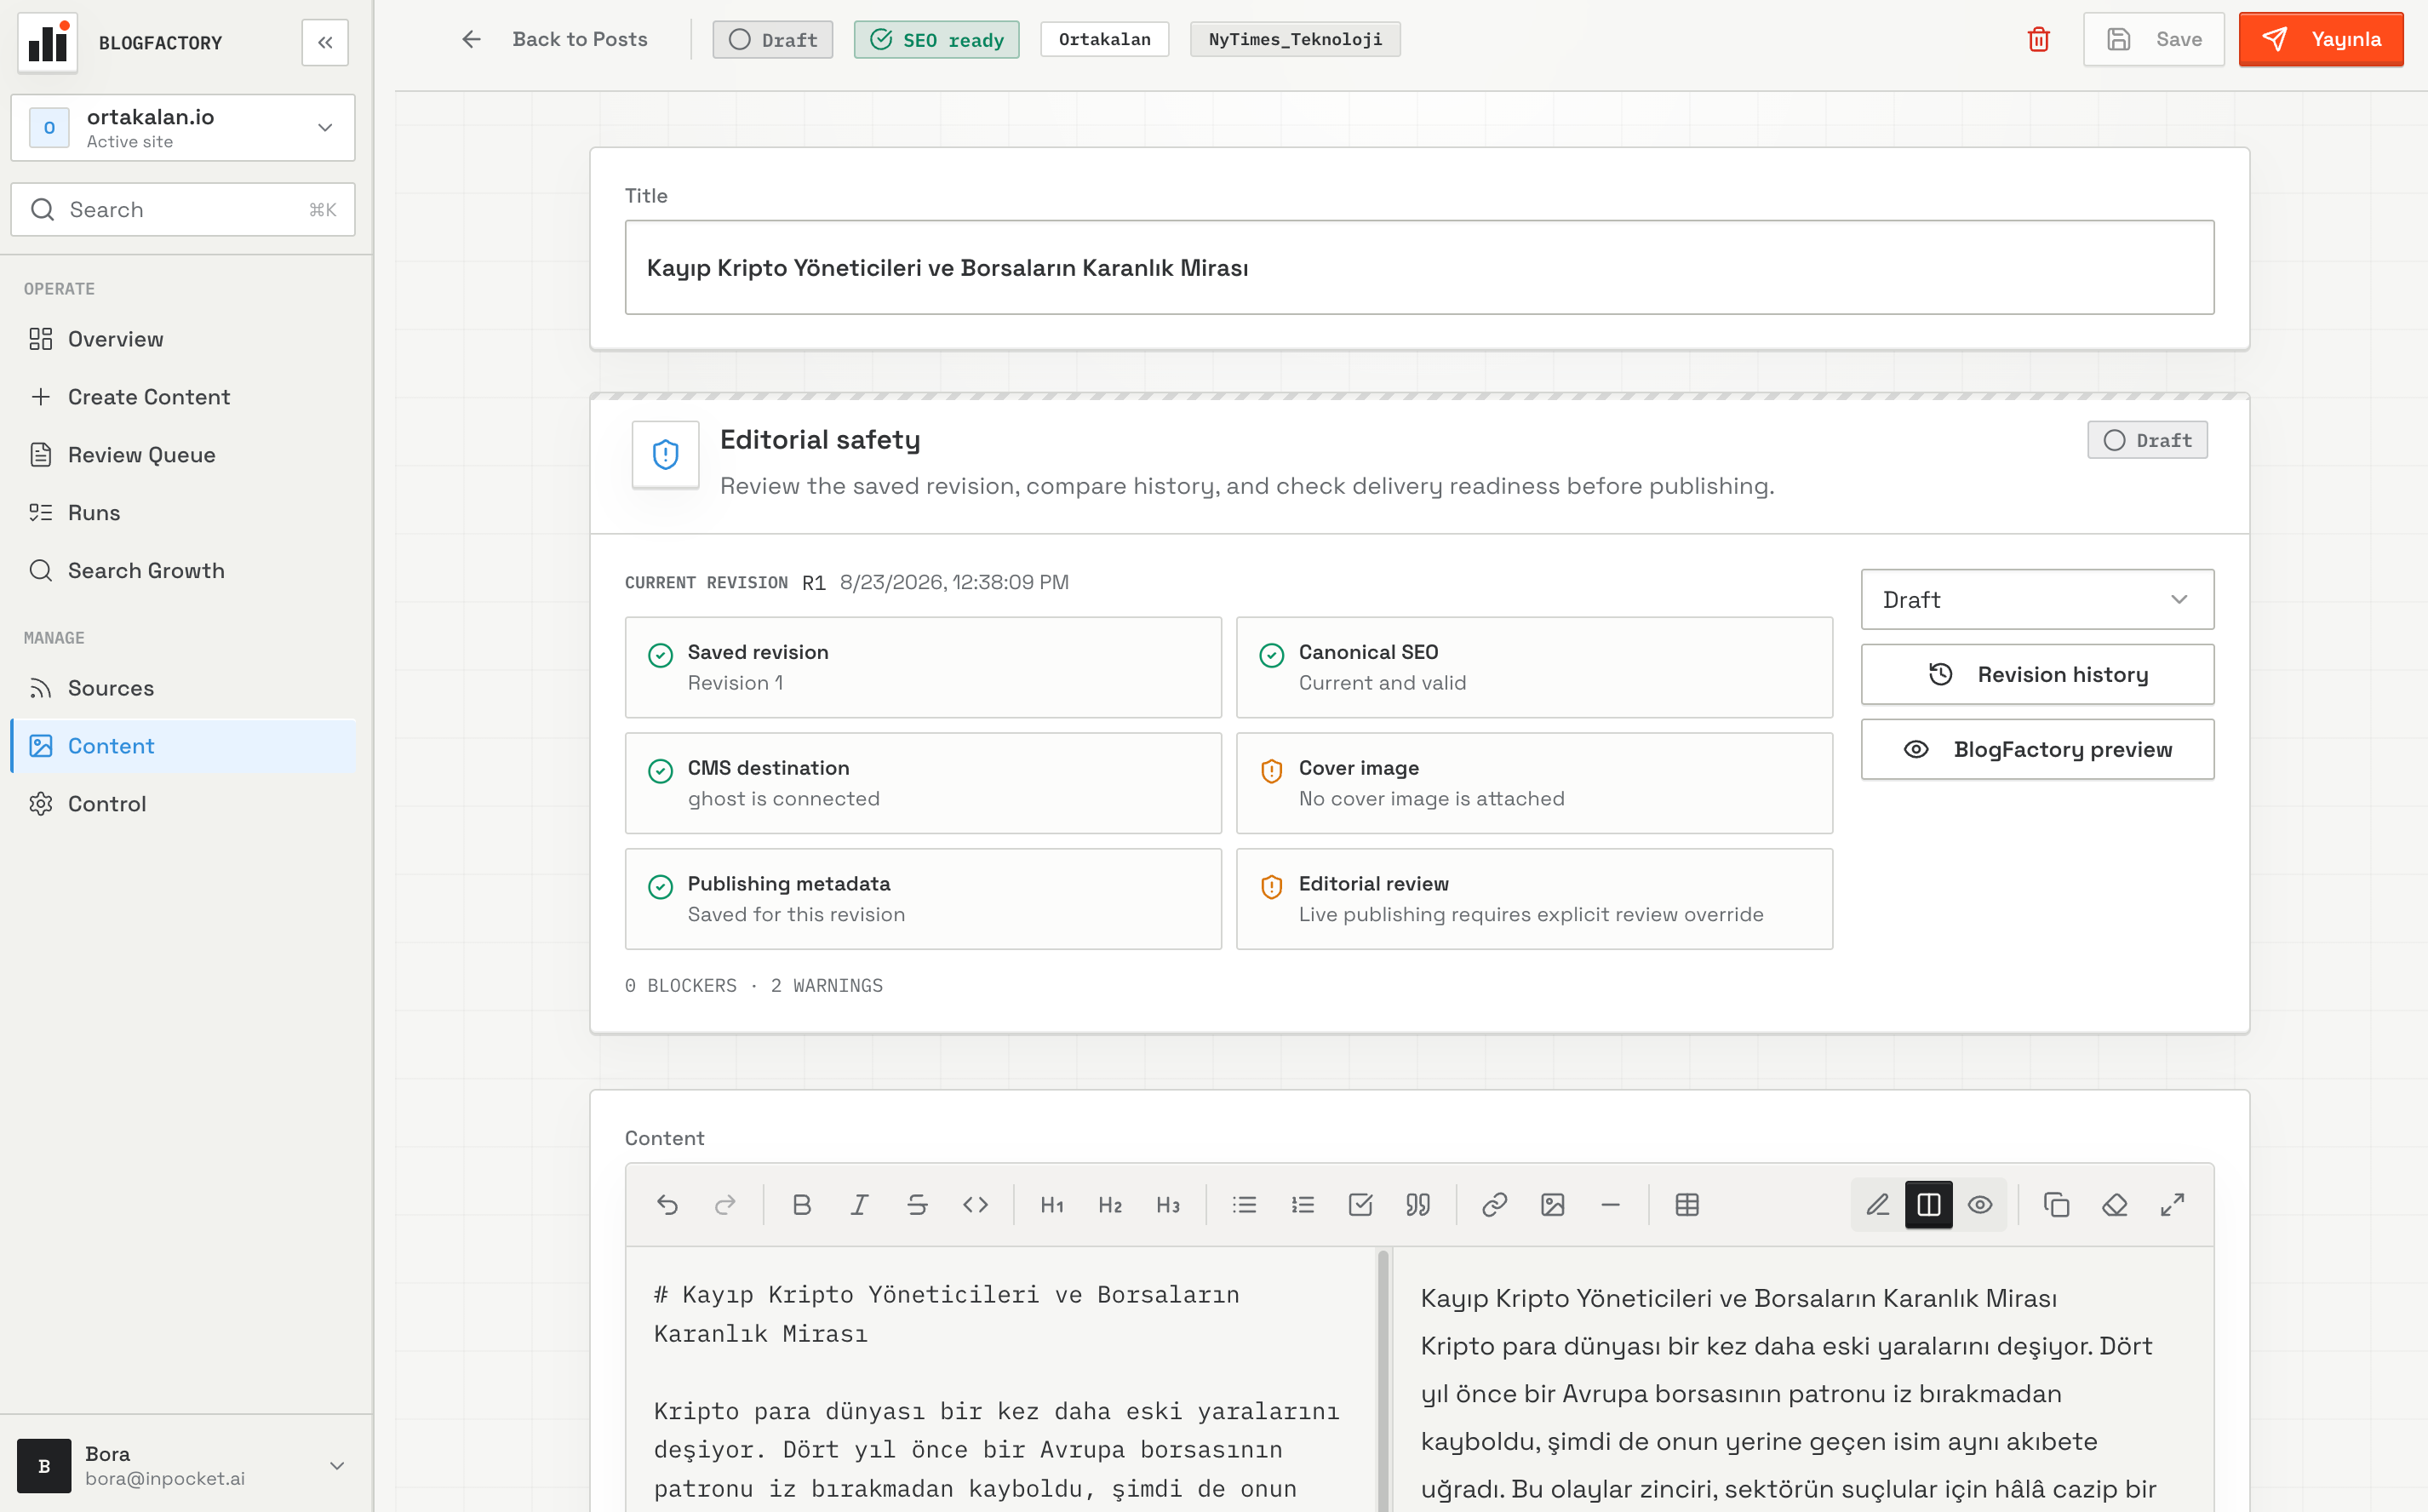The width and height of the screenshot is (2428, 1512).
Task: Delete the post with trash icon
Action: (x=2038, y=39)
